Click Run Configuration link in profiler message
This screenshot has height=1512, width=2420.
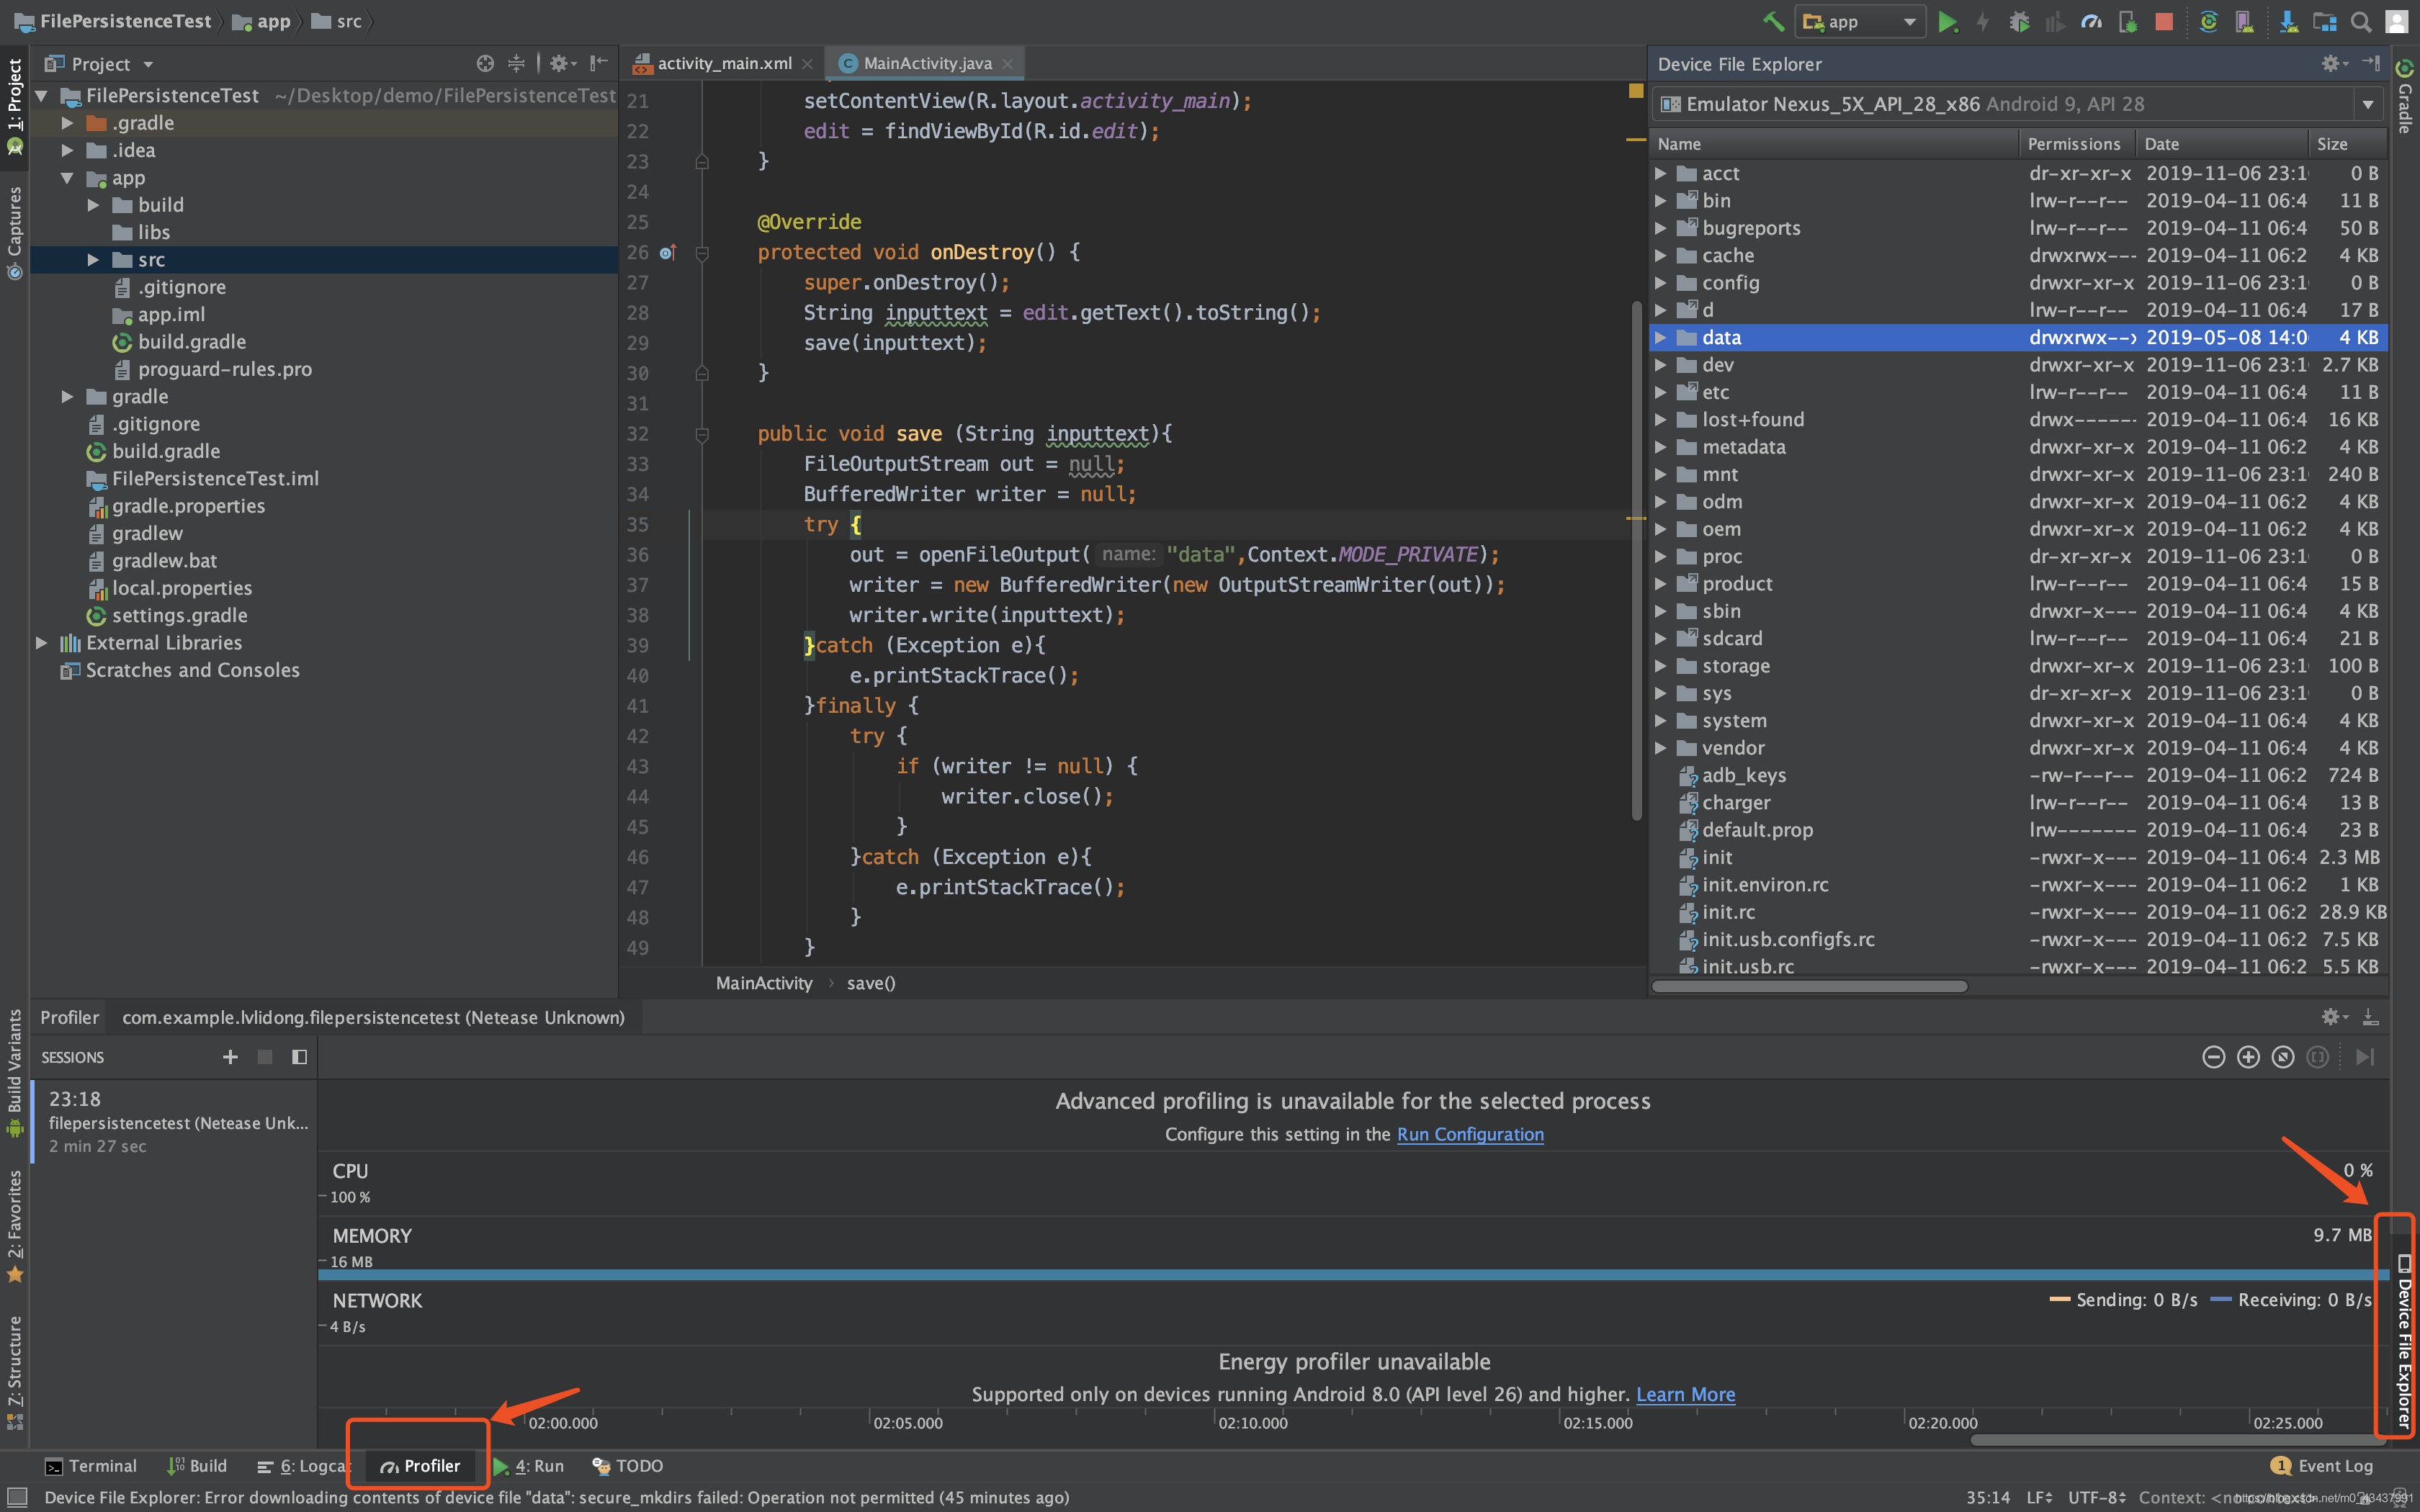pyautogui.click(x=1471, y=1133)
